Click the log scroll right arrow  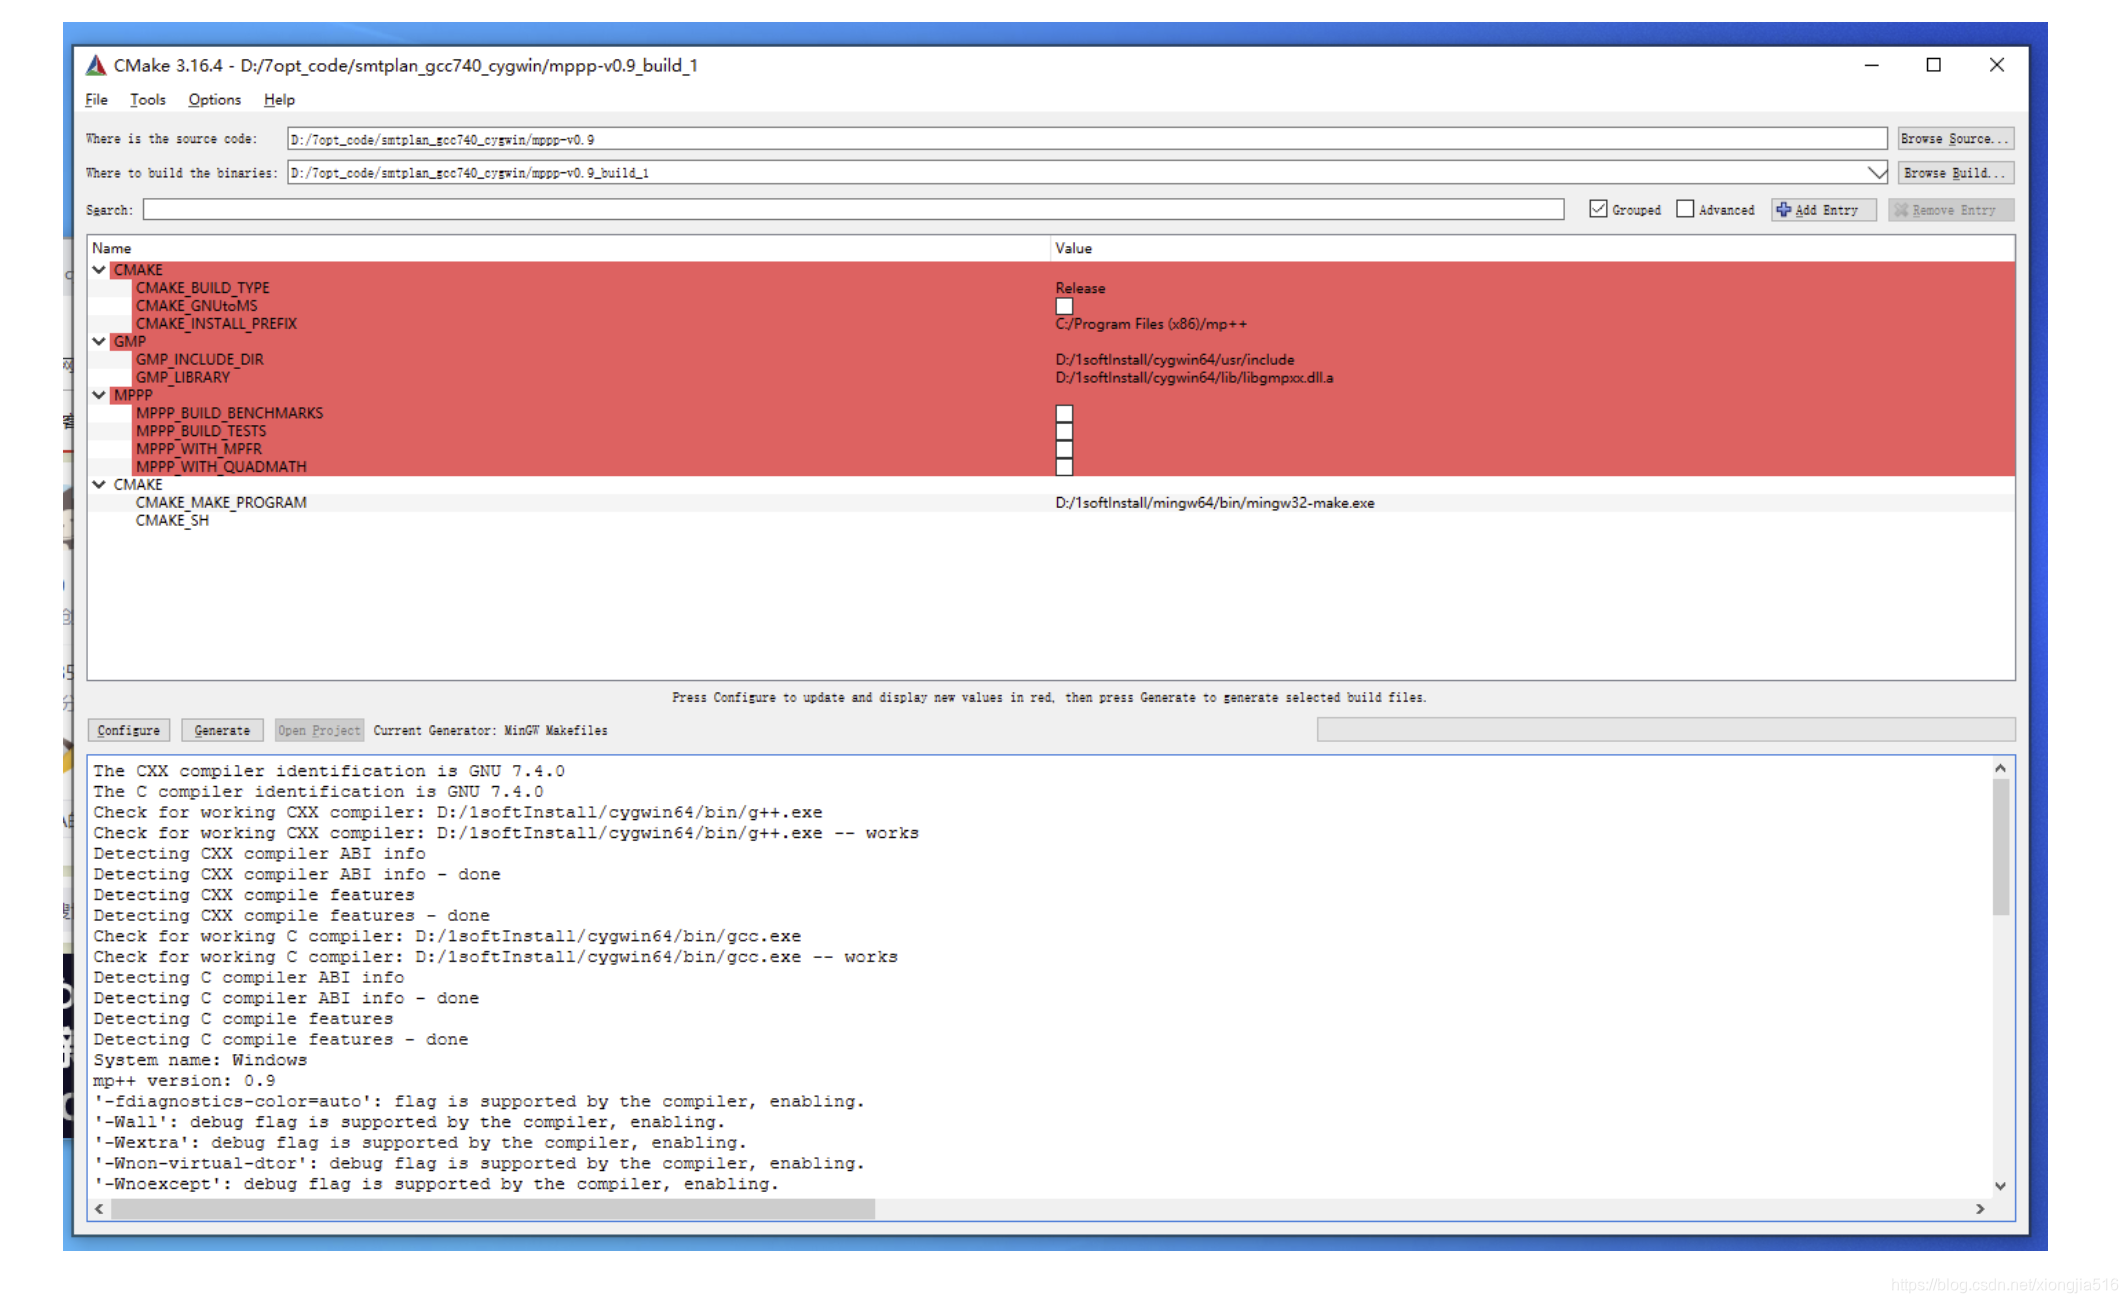pos(1980,1209)
